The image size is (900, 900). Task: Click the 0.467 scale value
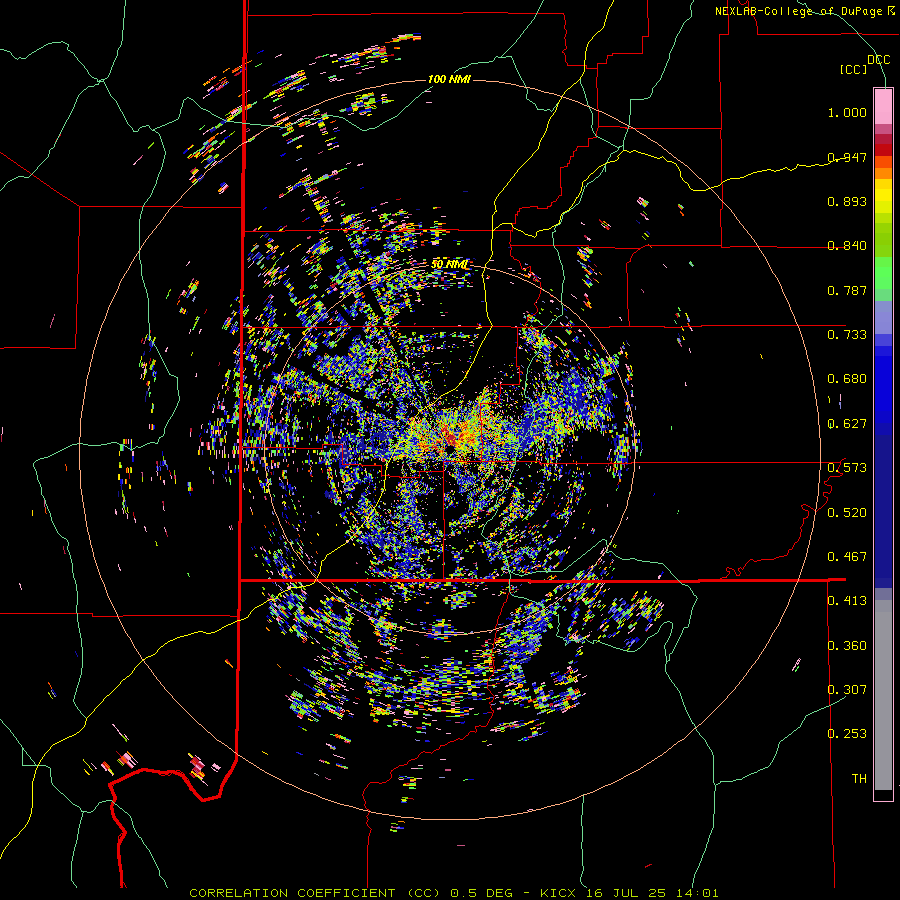847,557
